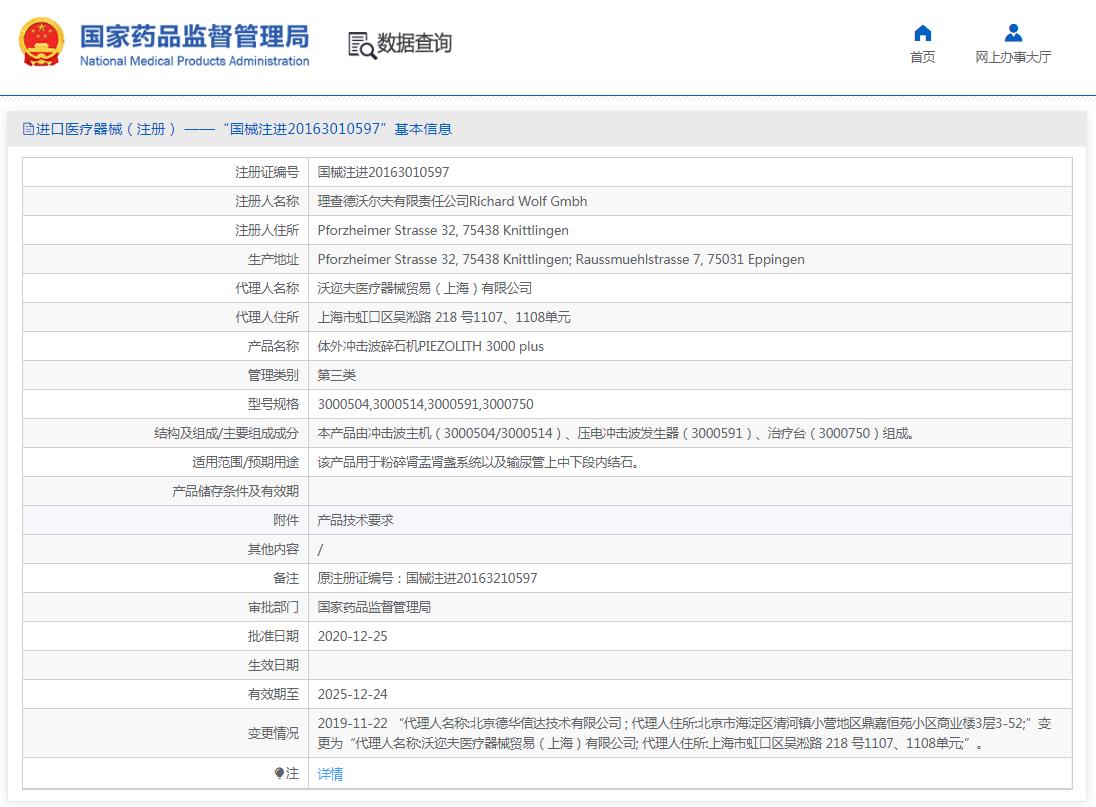The height and width of the screenshot is (807, 1096).
Task: Click the 首页 text link
Action: click(923, 57)
